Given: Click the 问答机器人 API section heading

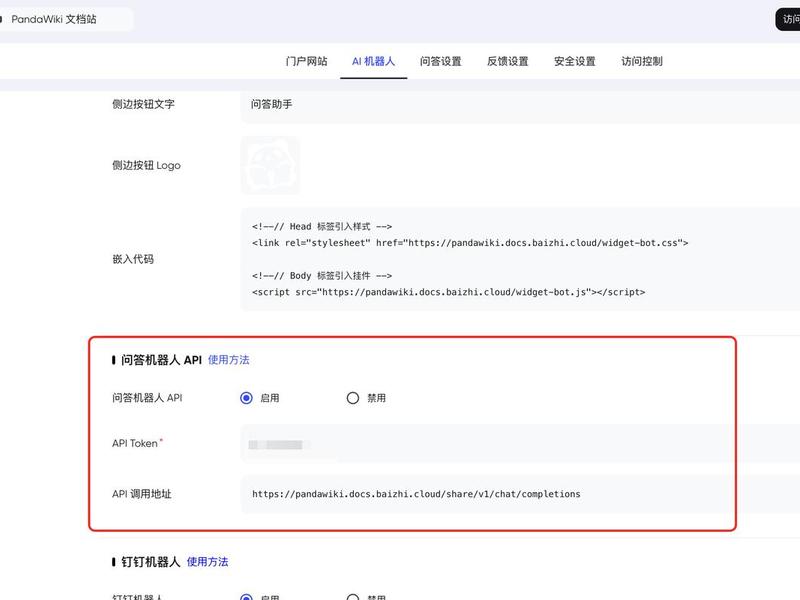Looking at the screenshot, I should pos(161,360).
